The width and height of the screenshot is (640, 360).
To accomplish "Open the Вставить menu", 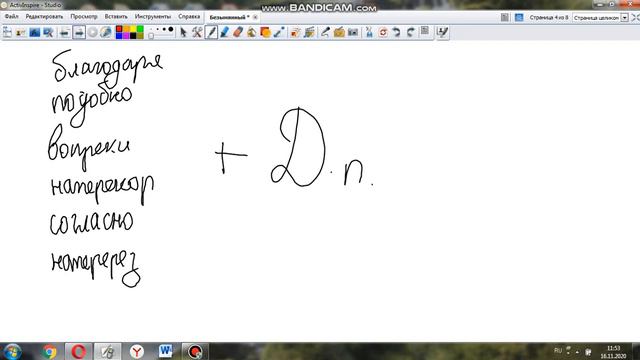I will point(116,17).
